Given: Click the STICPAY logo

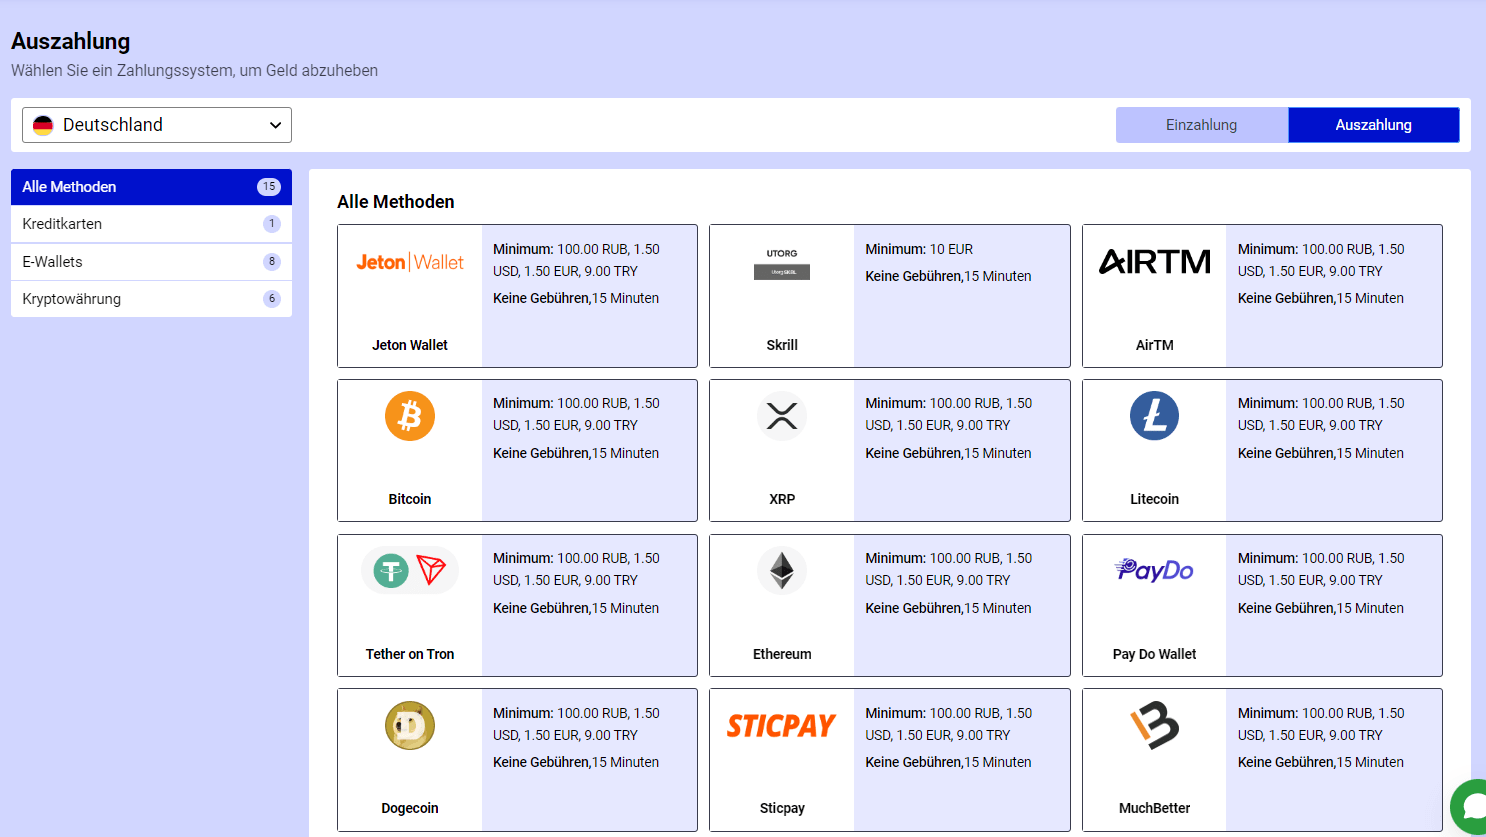Looking at the screenshot, I should point(782,725).
